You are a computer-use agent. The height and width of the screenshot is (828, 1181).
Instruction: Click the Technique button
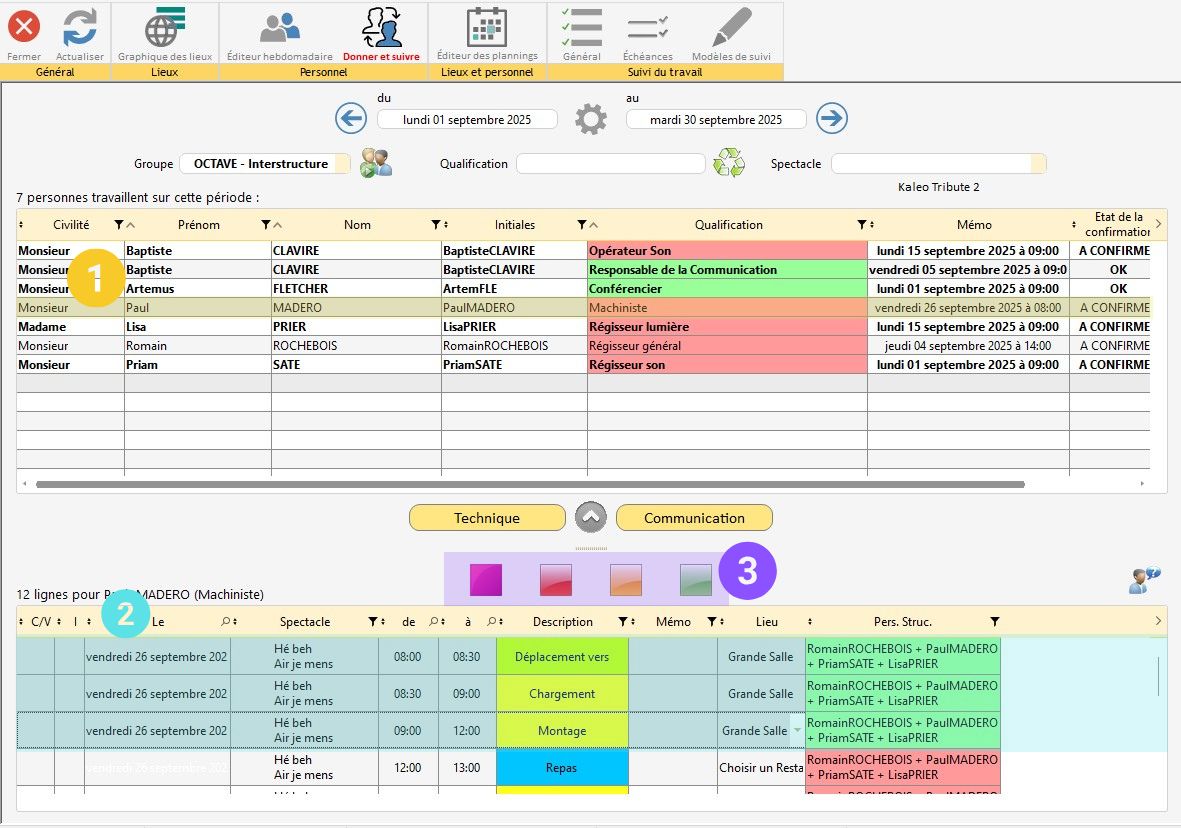[487, 518]
